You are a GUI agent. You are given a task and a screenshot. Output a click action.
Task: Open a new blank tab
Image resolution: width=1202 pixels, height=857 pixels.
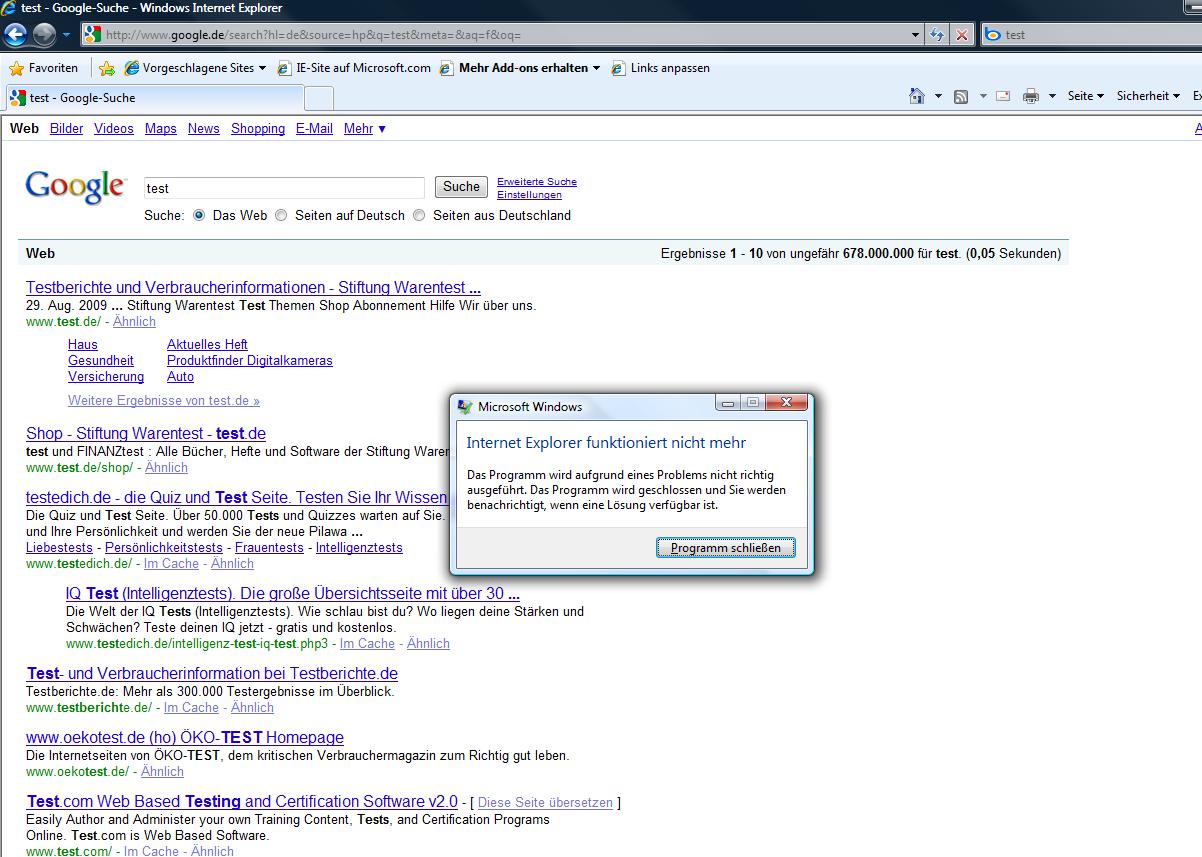point(318,98)
